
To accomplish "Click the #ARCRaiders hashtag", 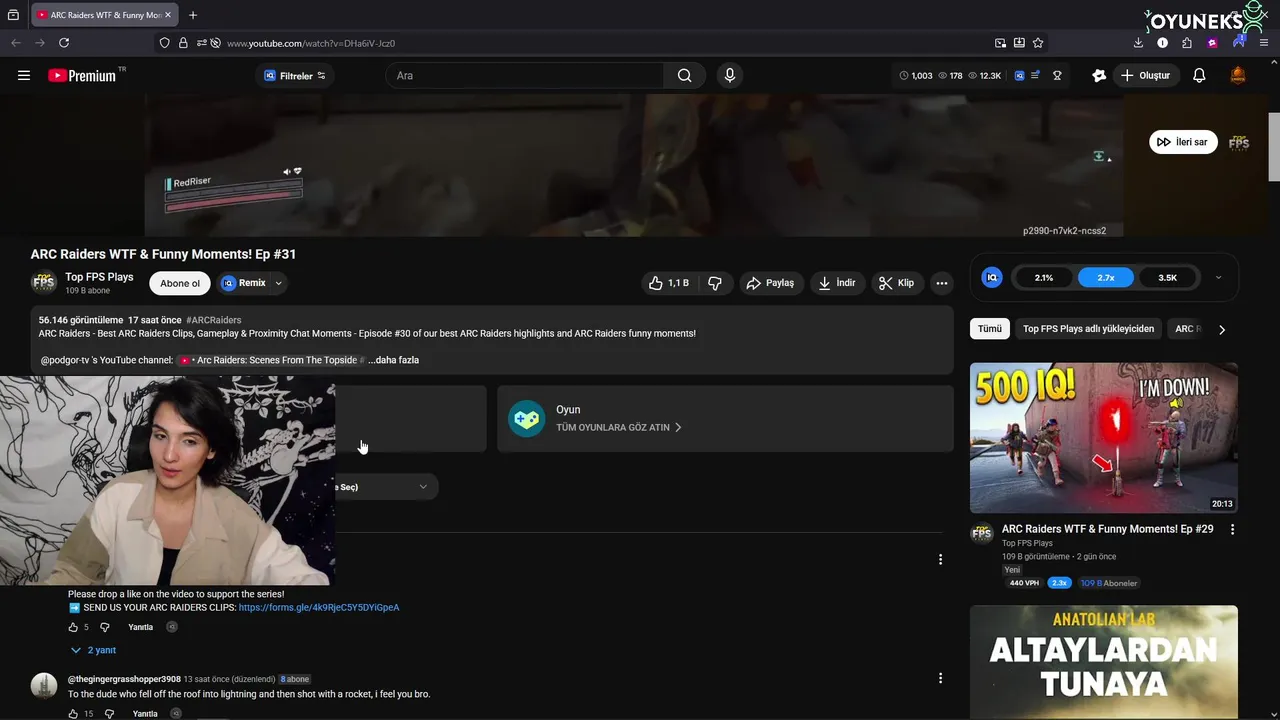I will [213, 320].
